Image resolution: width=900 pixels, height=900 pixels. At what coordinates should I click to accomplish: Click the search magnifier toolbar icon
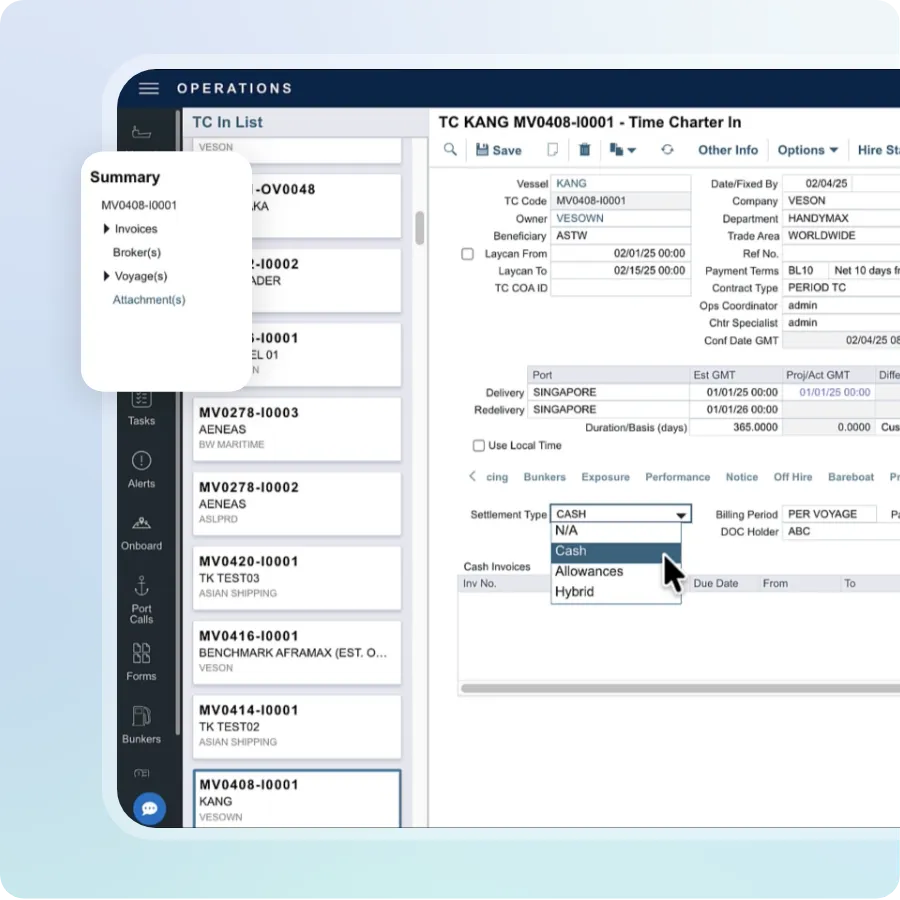(x=451, y=150)
